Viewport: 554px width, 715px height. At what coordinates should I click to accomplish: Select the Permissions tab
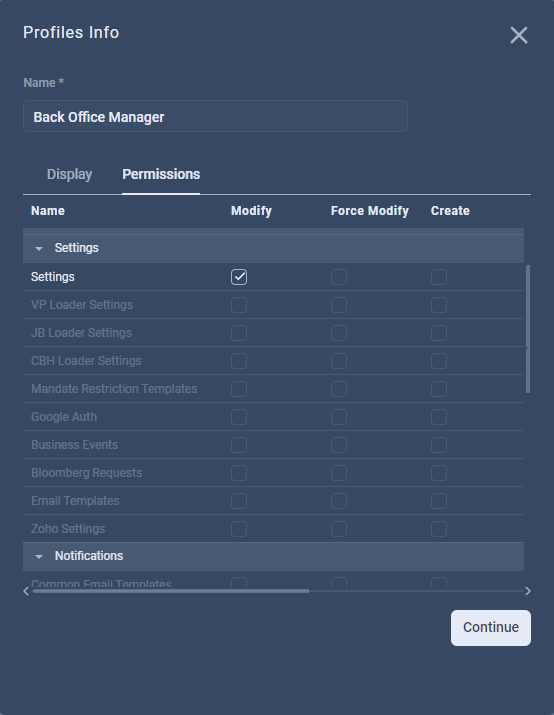[161, 174]
